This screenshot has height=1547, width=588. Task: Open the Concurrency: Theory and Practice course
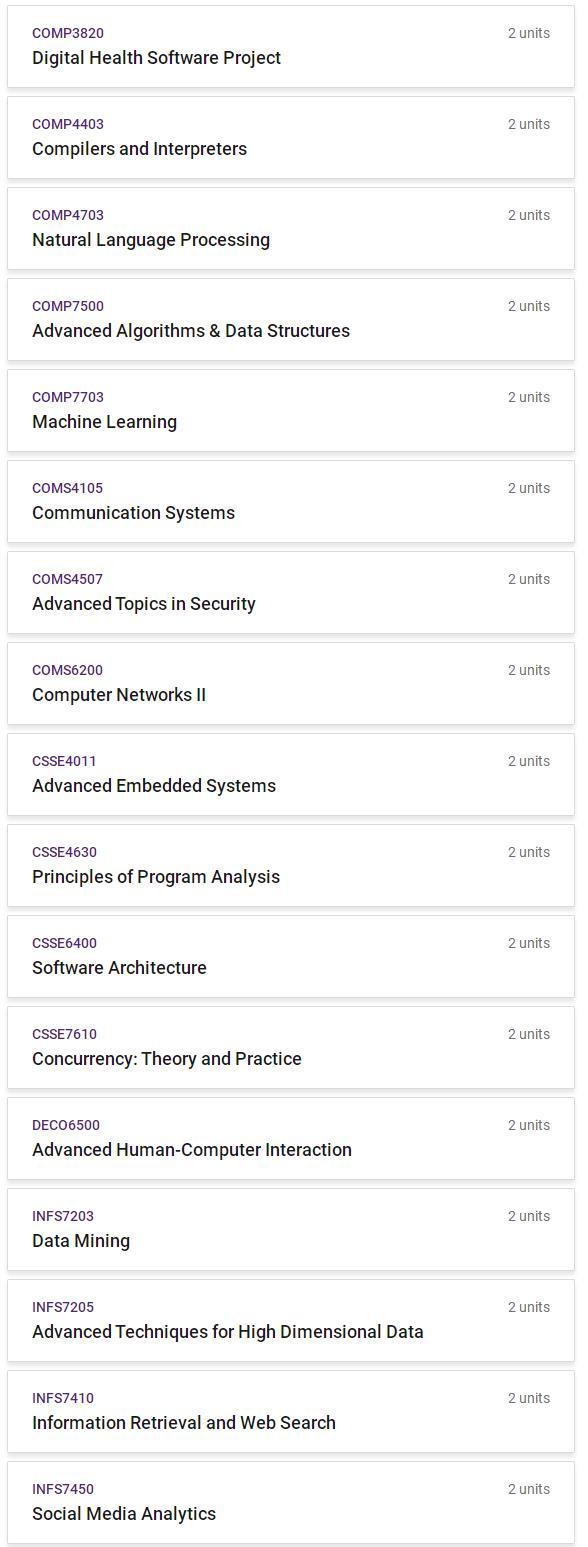[291, 1047]
